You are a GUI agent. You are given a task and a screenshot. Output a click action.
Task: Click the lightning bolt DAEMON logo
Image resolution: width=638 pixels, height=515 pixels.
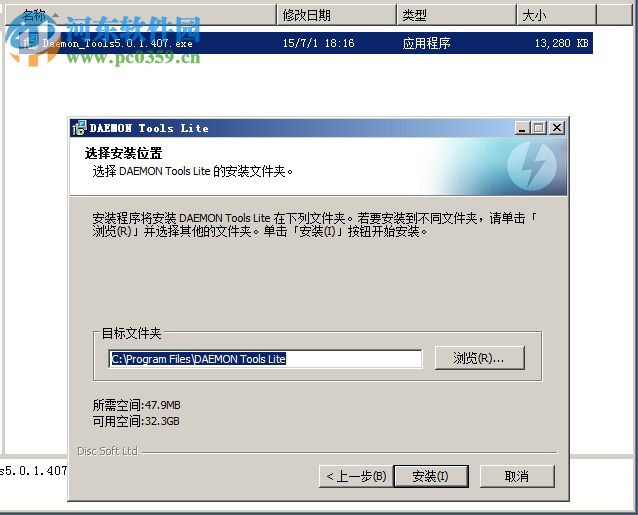point(532,166)
